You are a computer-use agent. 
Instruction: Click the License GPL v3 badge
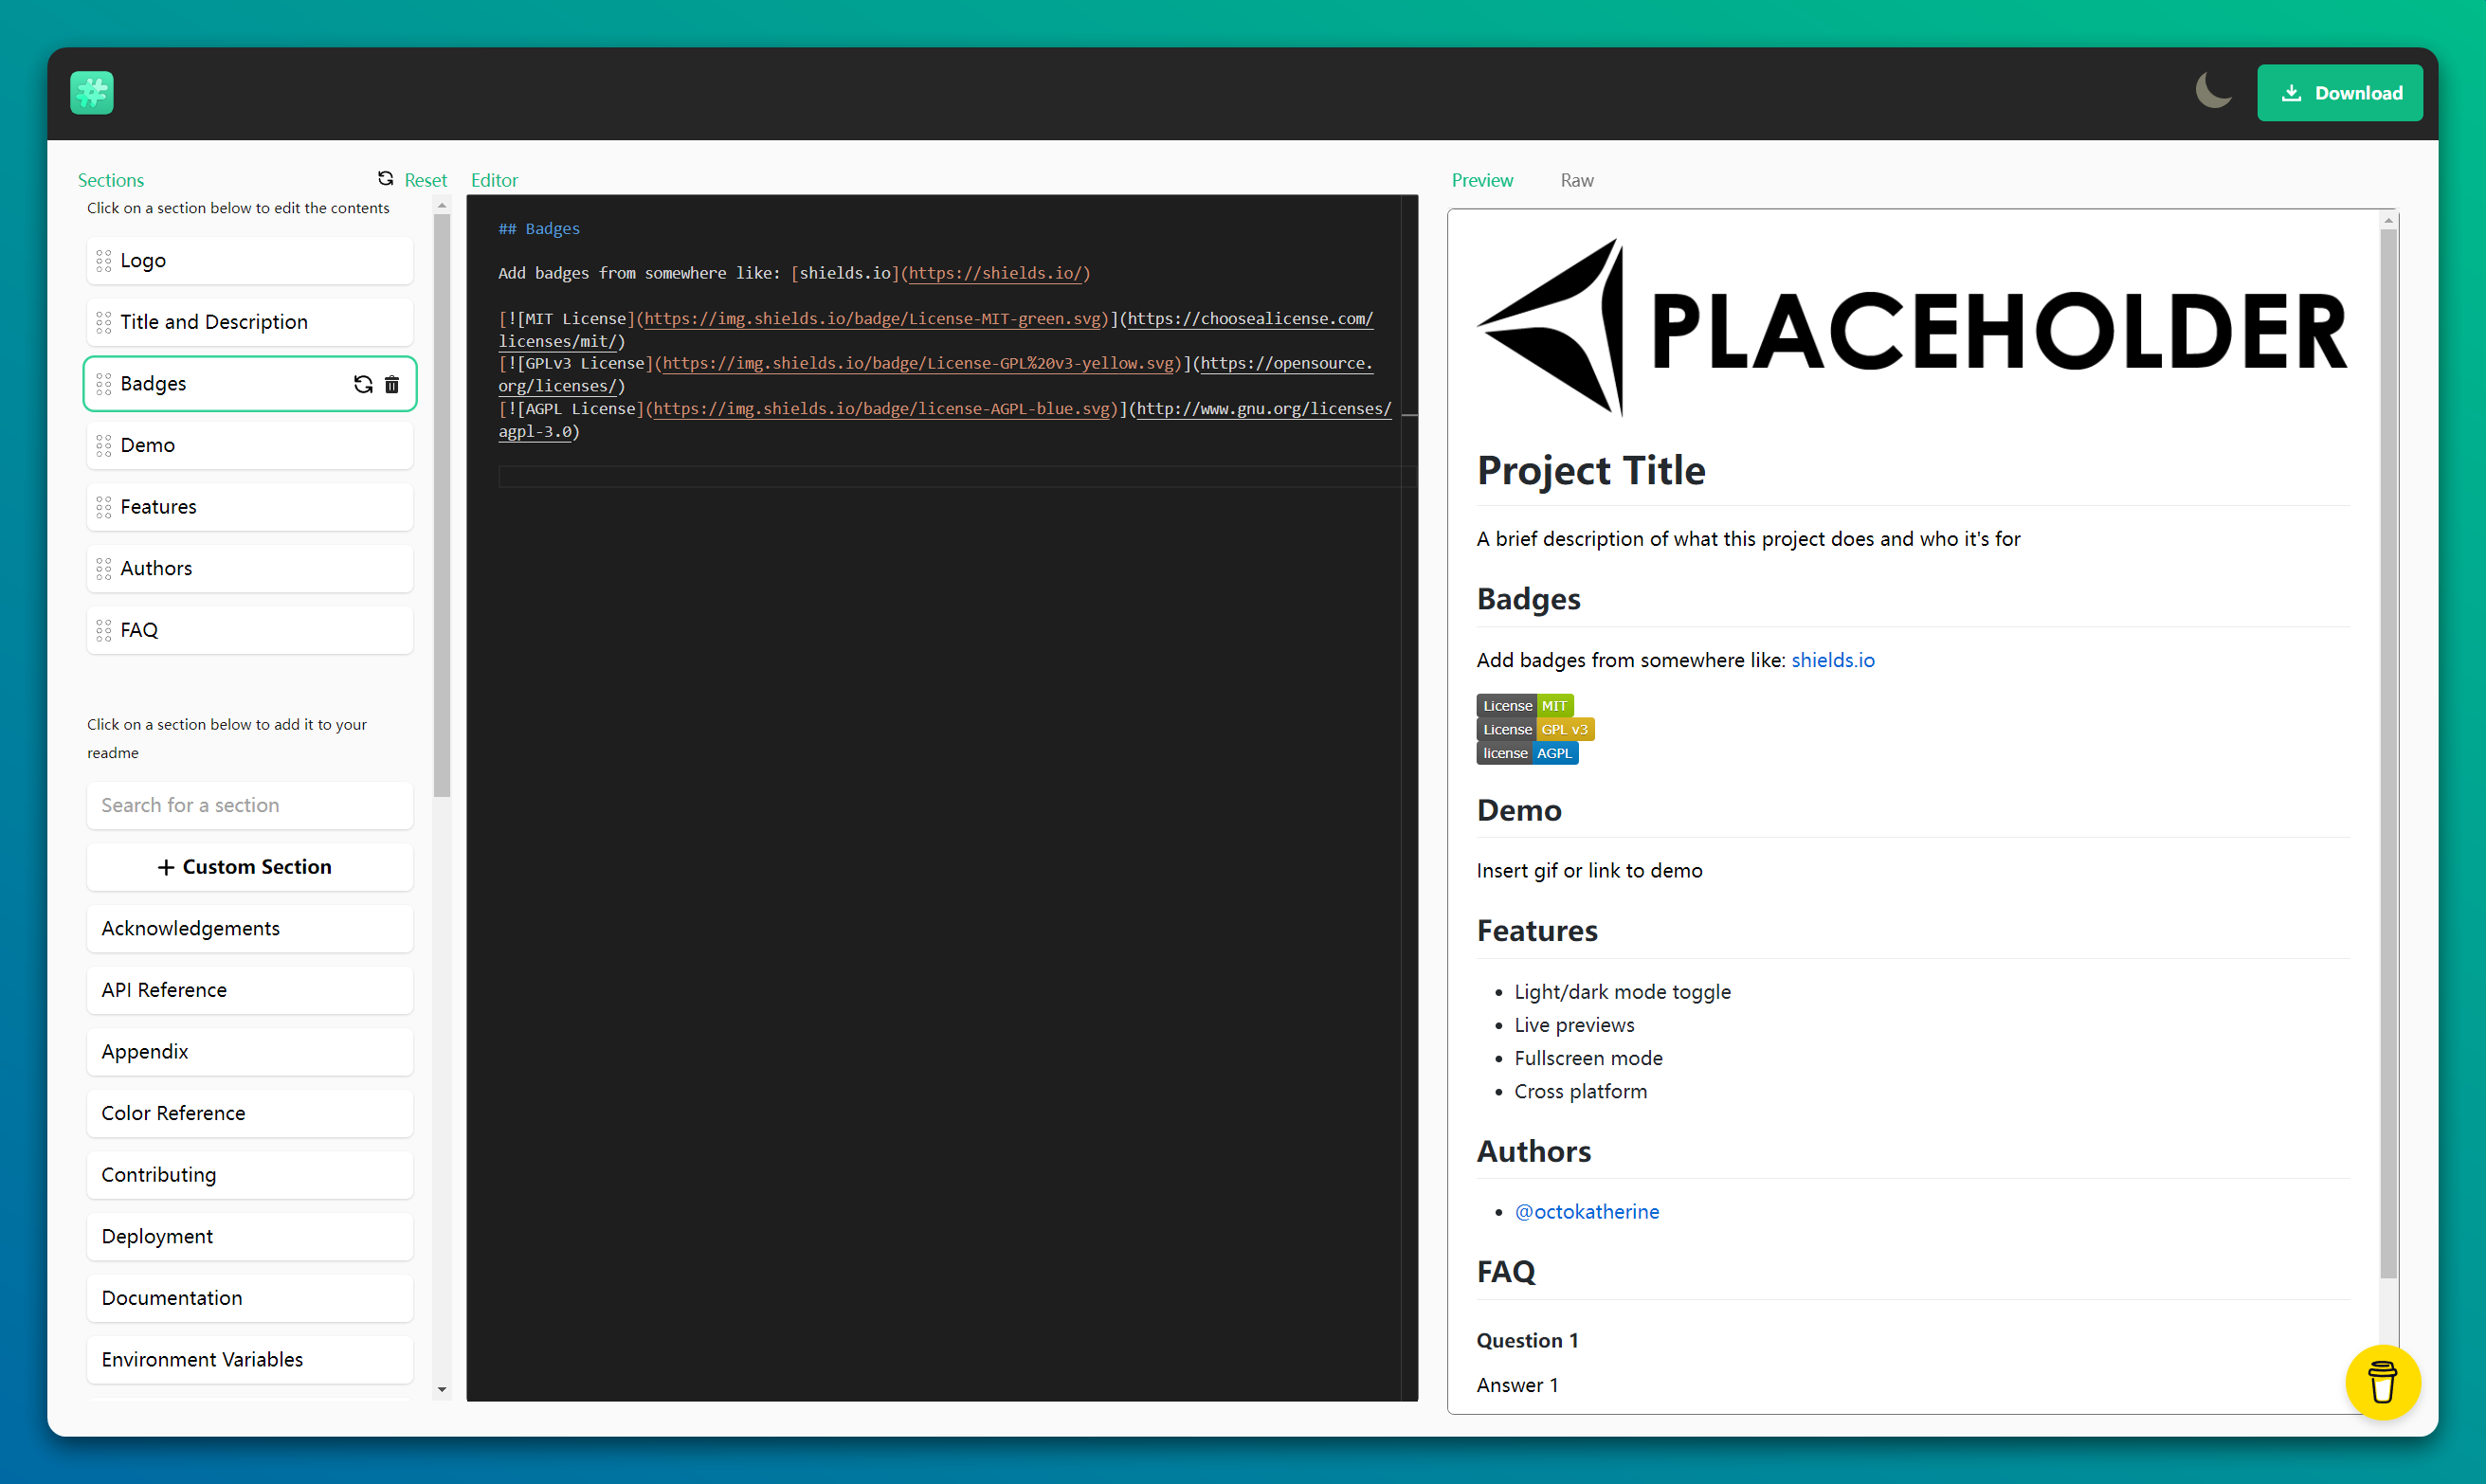[1535, 730]
